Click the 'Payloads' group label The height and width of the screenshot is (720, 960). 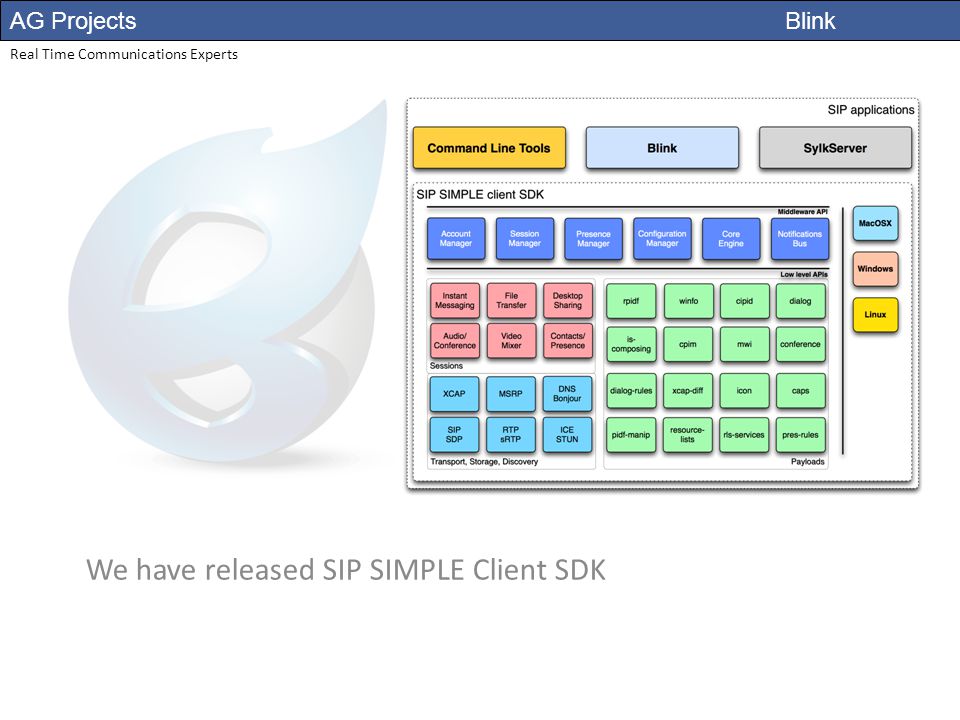808,462
